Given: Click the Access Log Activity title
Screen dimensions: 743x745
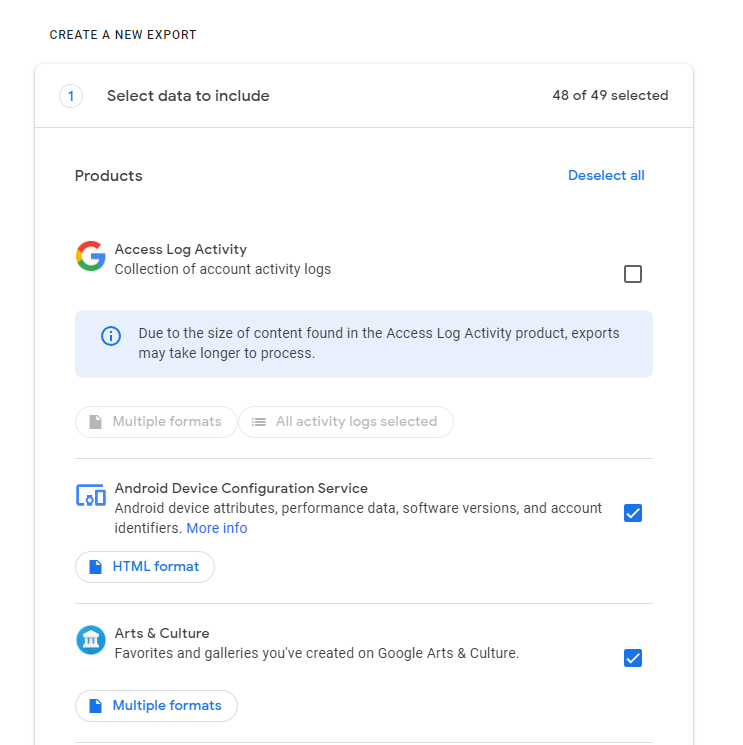Looking at the screenshot, I should coord(181,249).
